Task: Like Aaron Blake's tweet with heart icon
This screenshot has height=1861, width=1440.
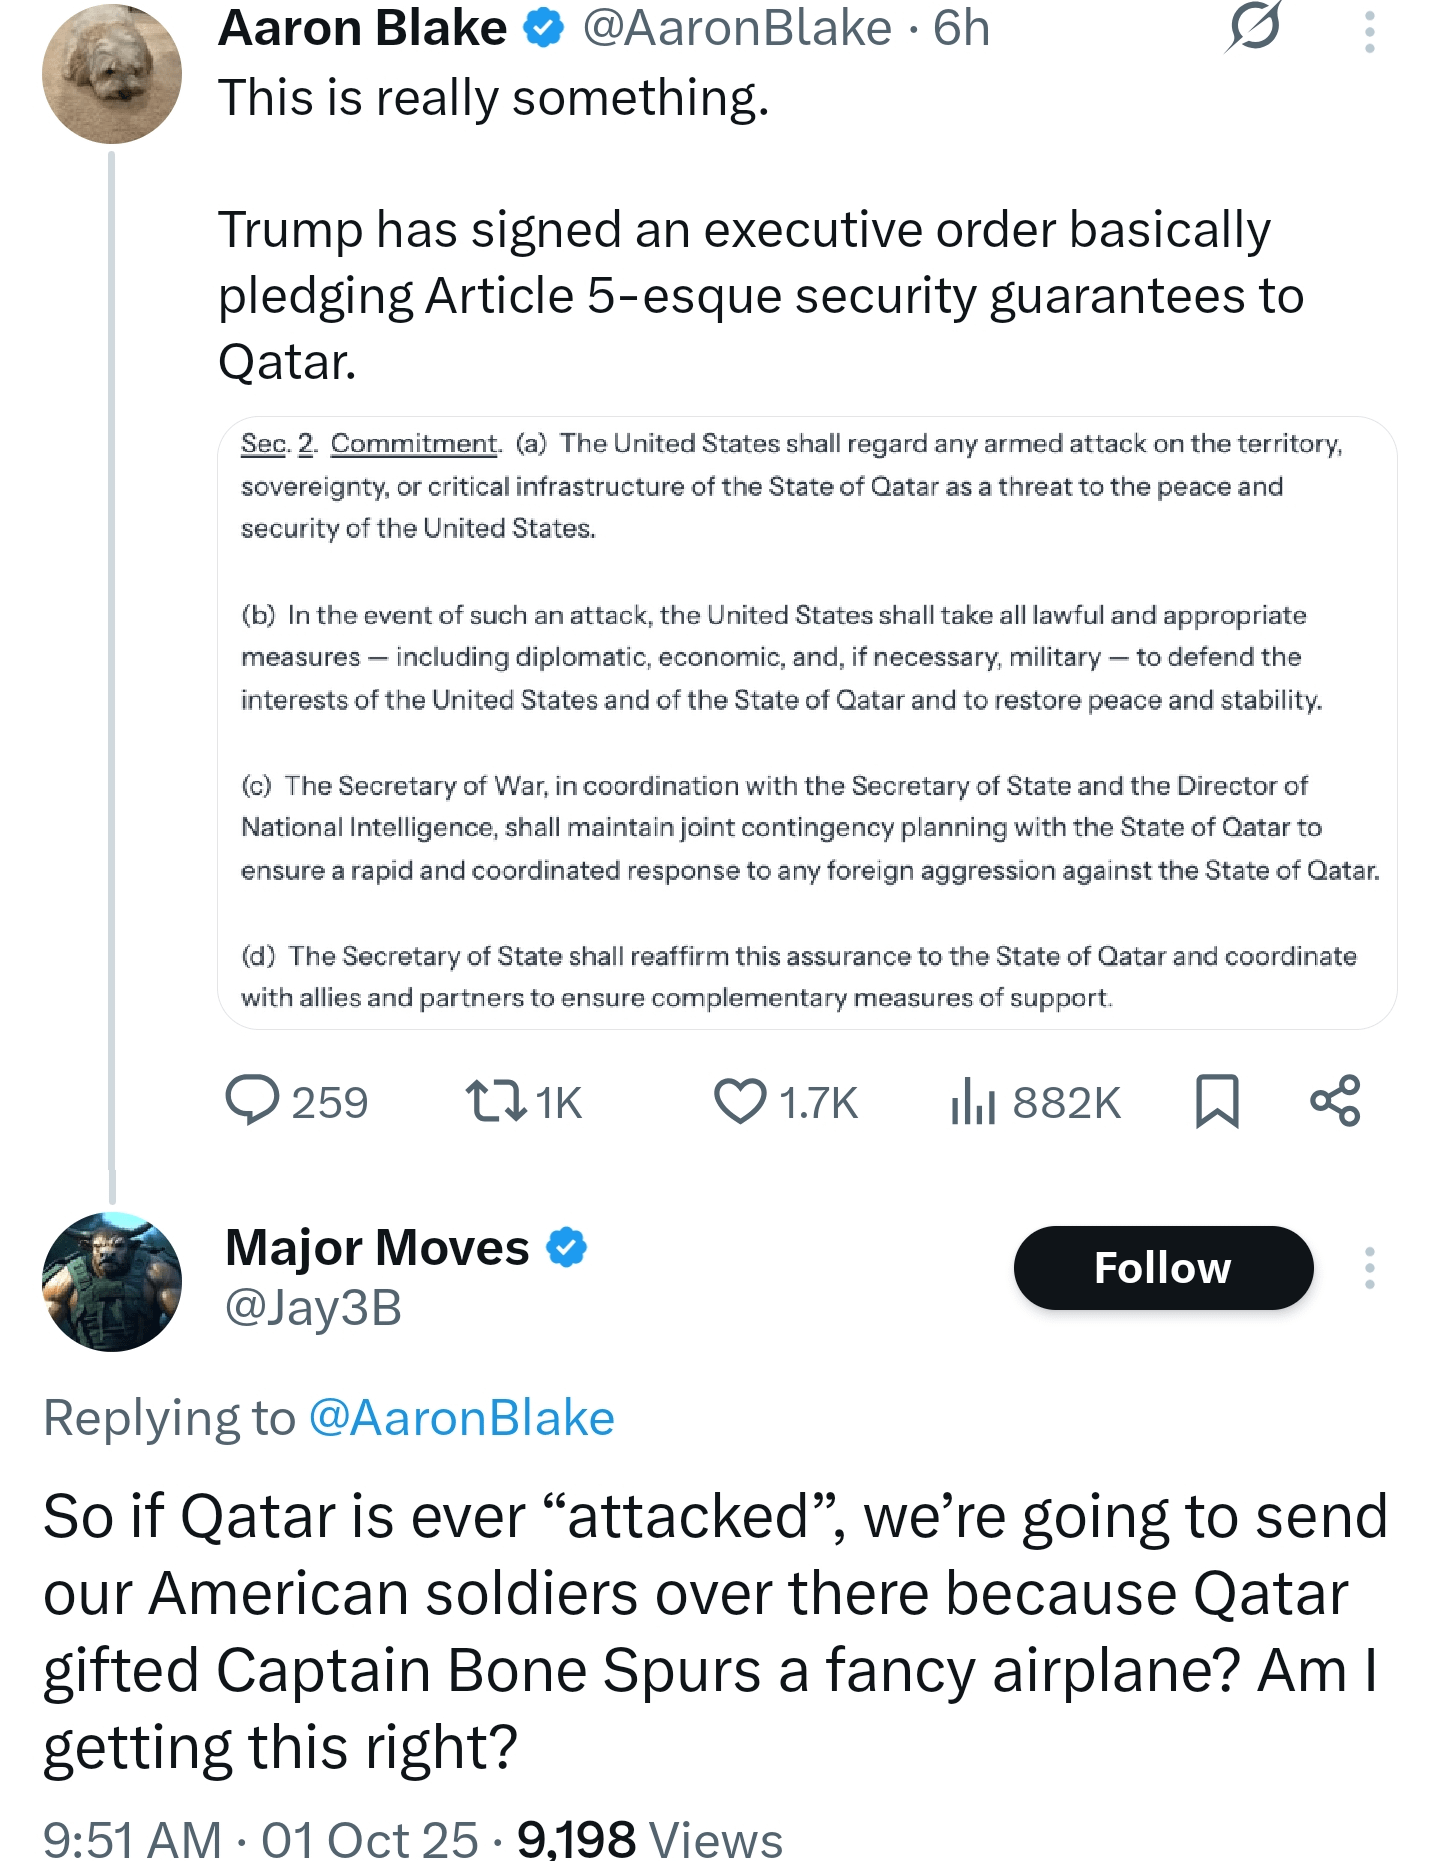Action: click(740, 1101)
